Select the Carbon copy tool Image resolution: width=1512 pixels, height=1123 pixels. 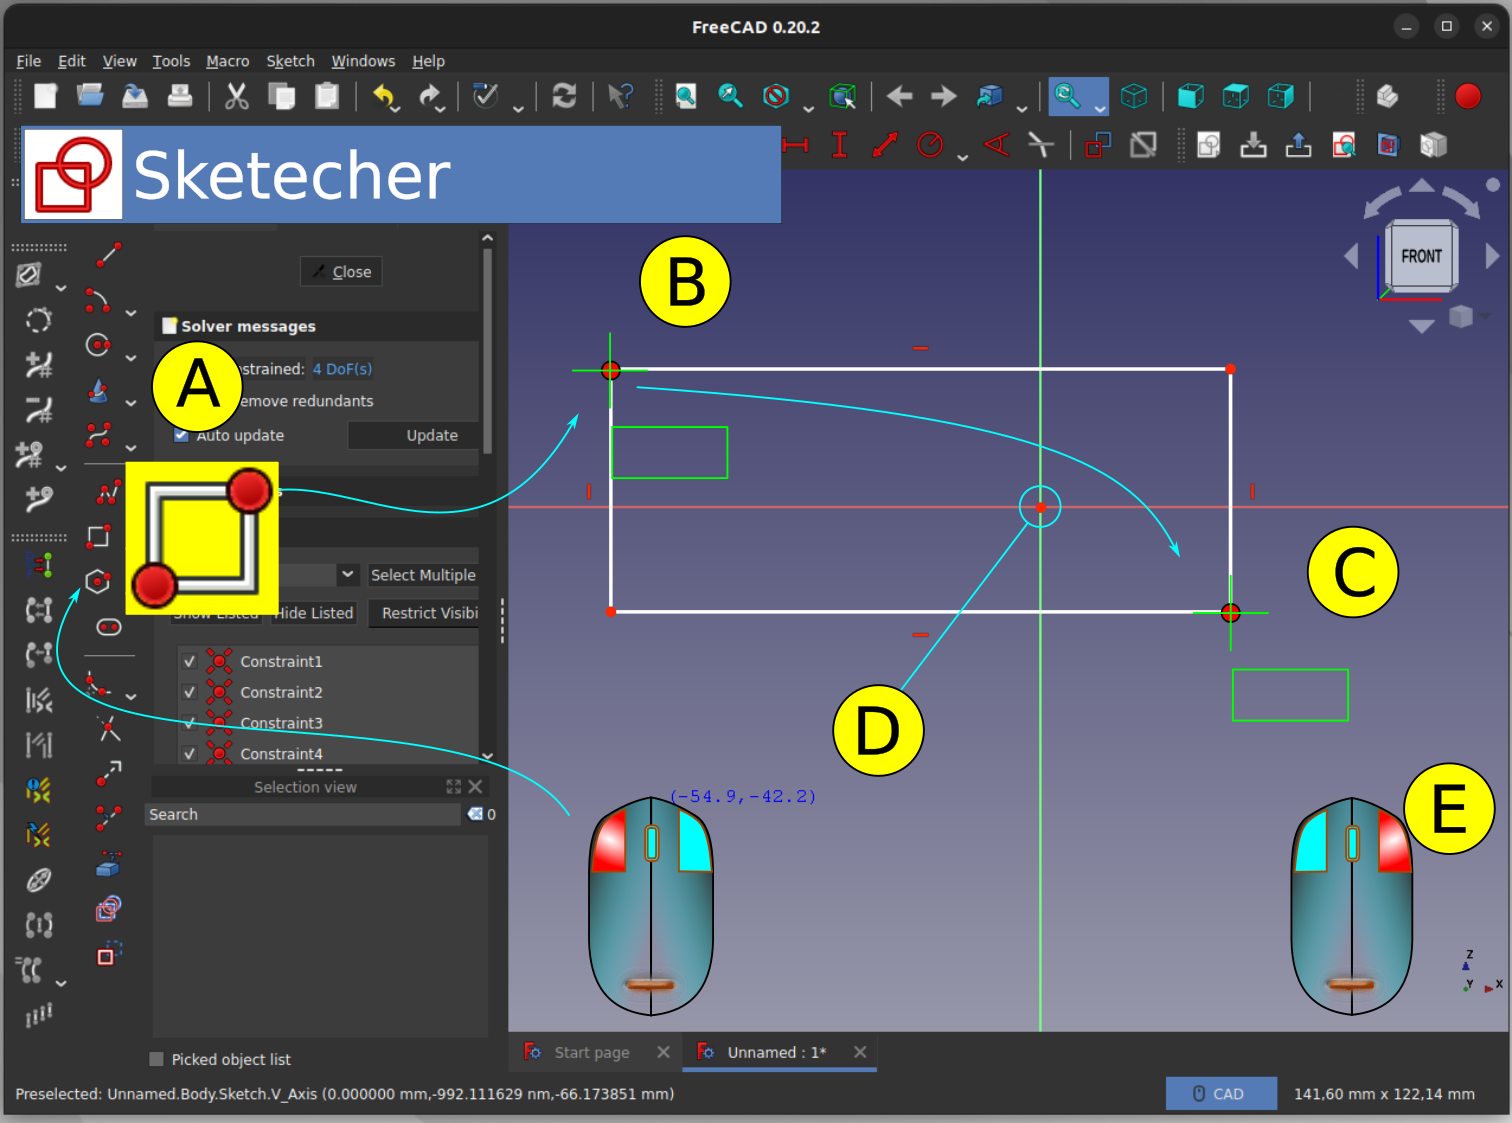click(x=108, y=909)
